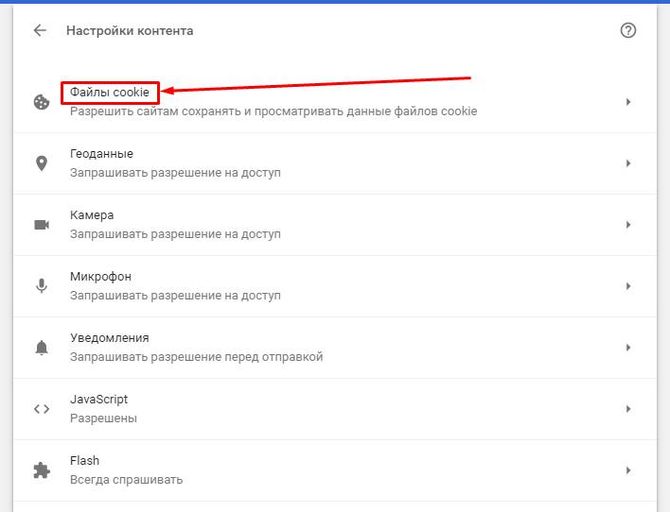Open the Уведомления settings
Image resolution: width=670 pixels, height=512 pixels.
335,347
